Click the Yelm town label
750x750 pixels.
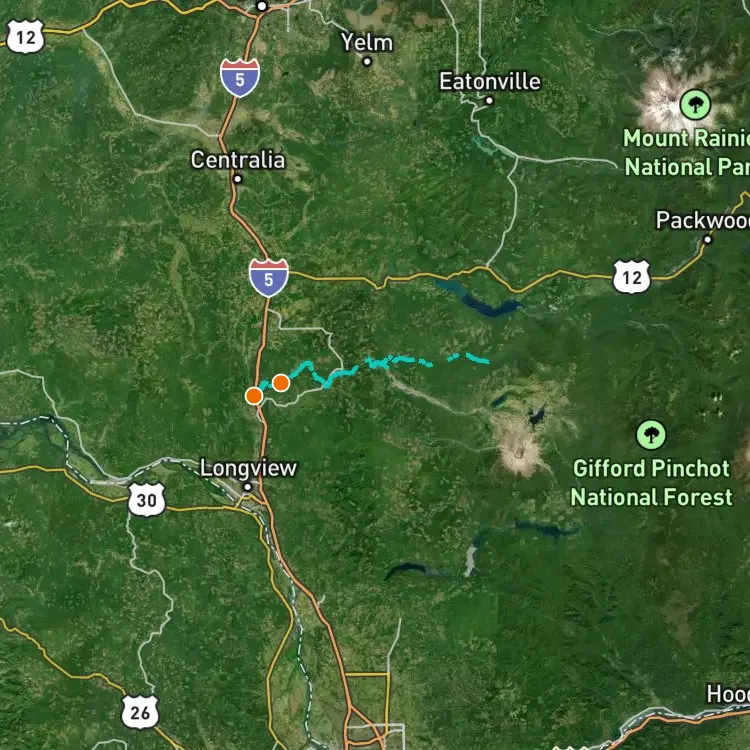[367, 43]
